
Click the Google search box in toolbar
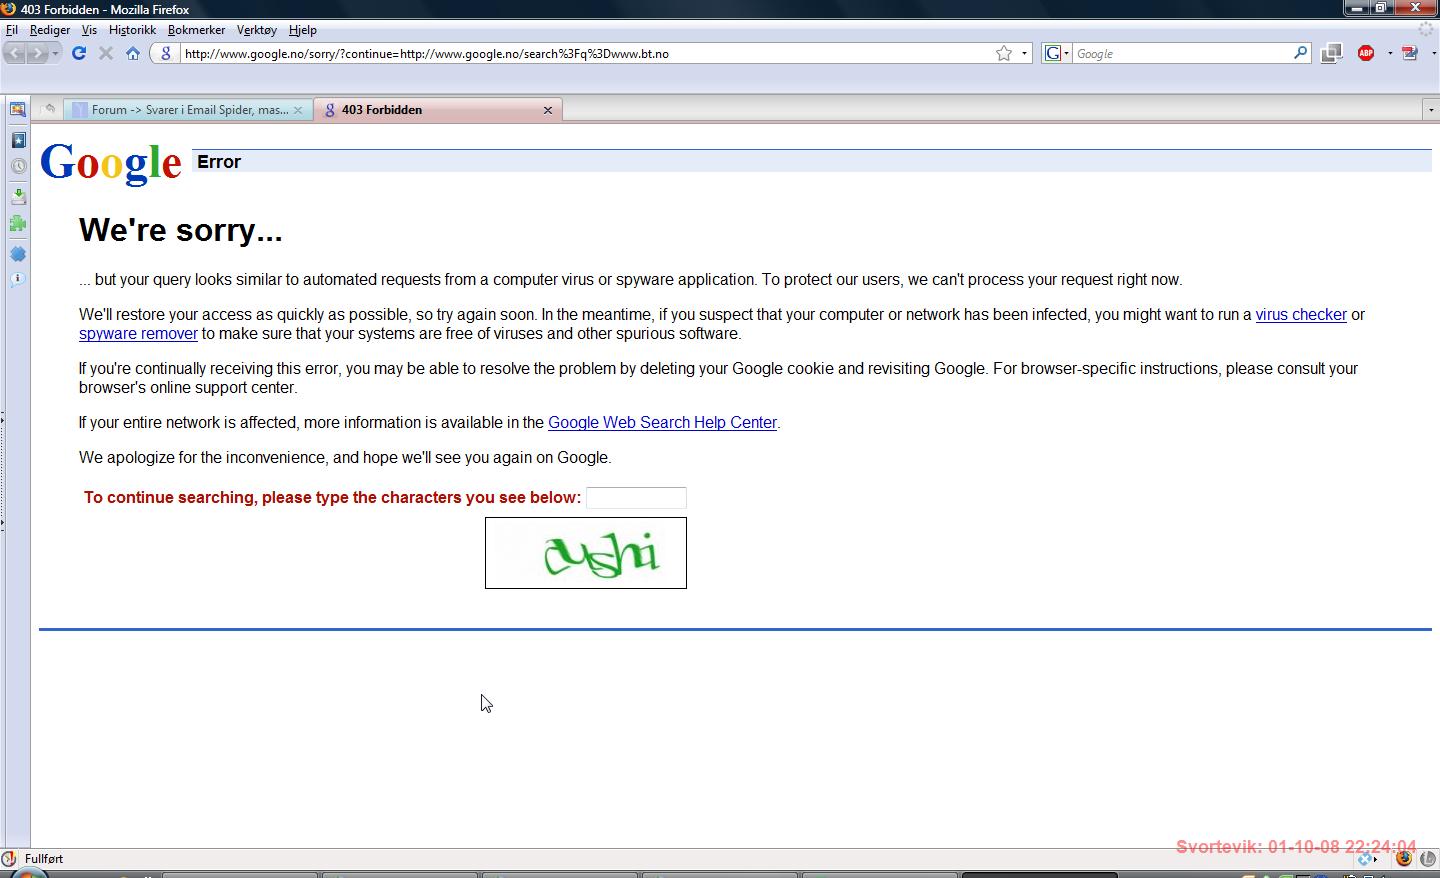coord(1183,53)
